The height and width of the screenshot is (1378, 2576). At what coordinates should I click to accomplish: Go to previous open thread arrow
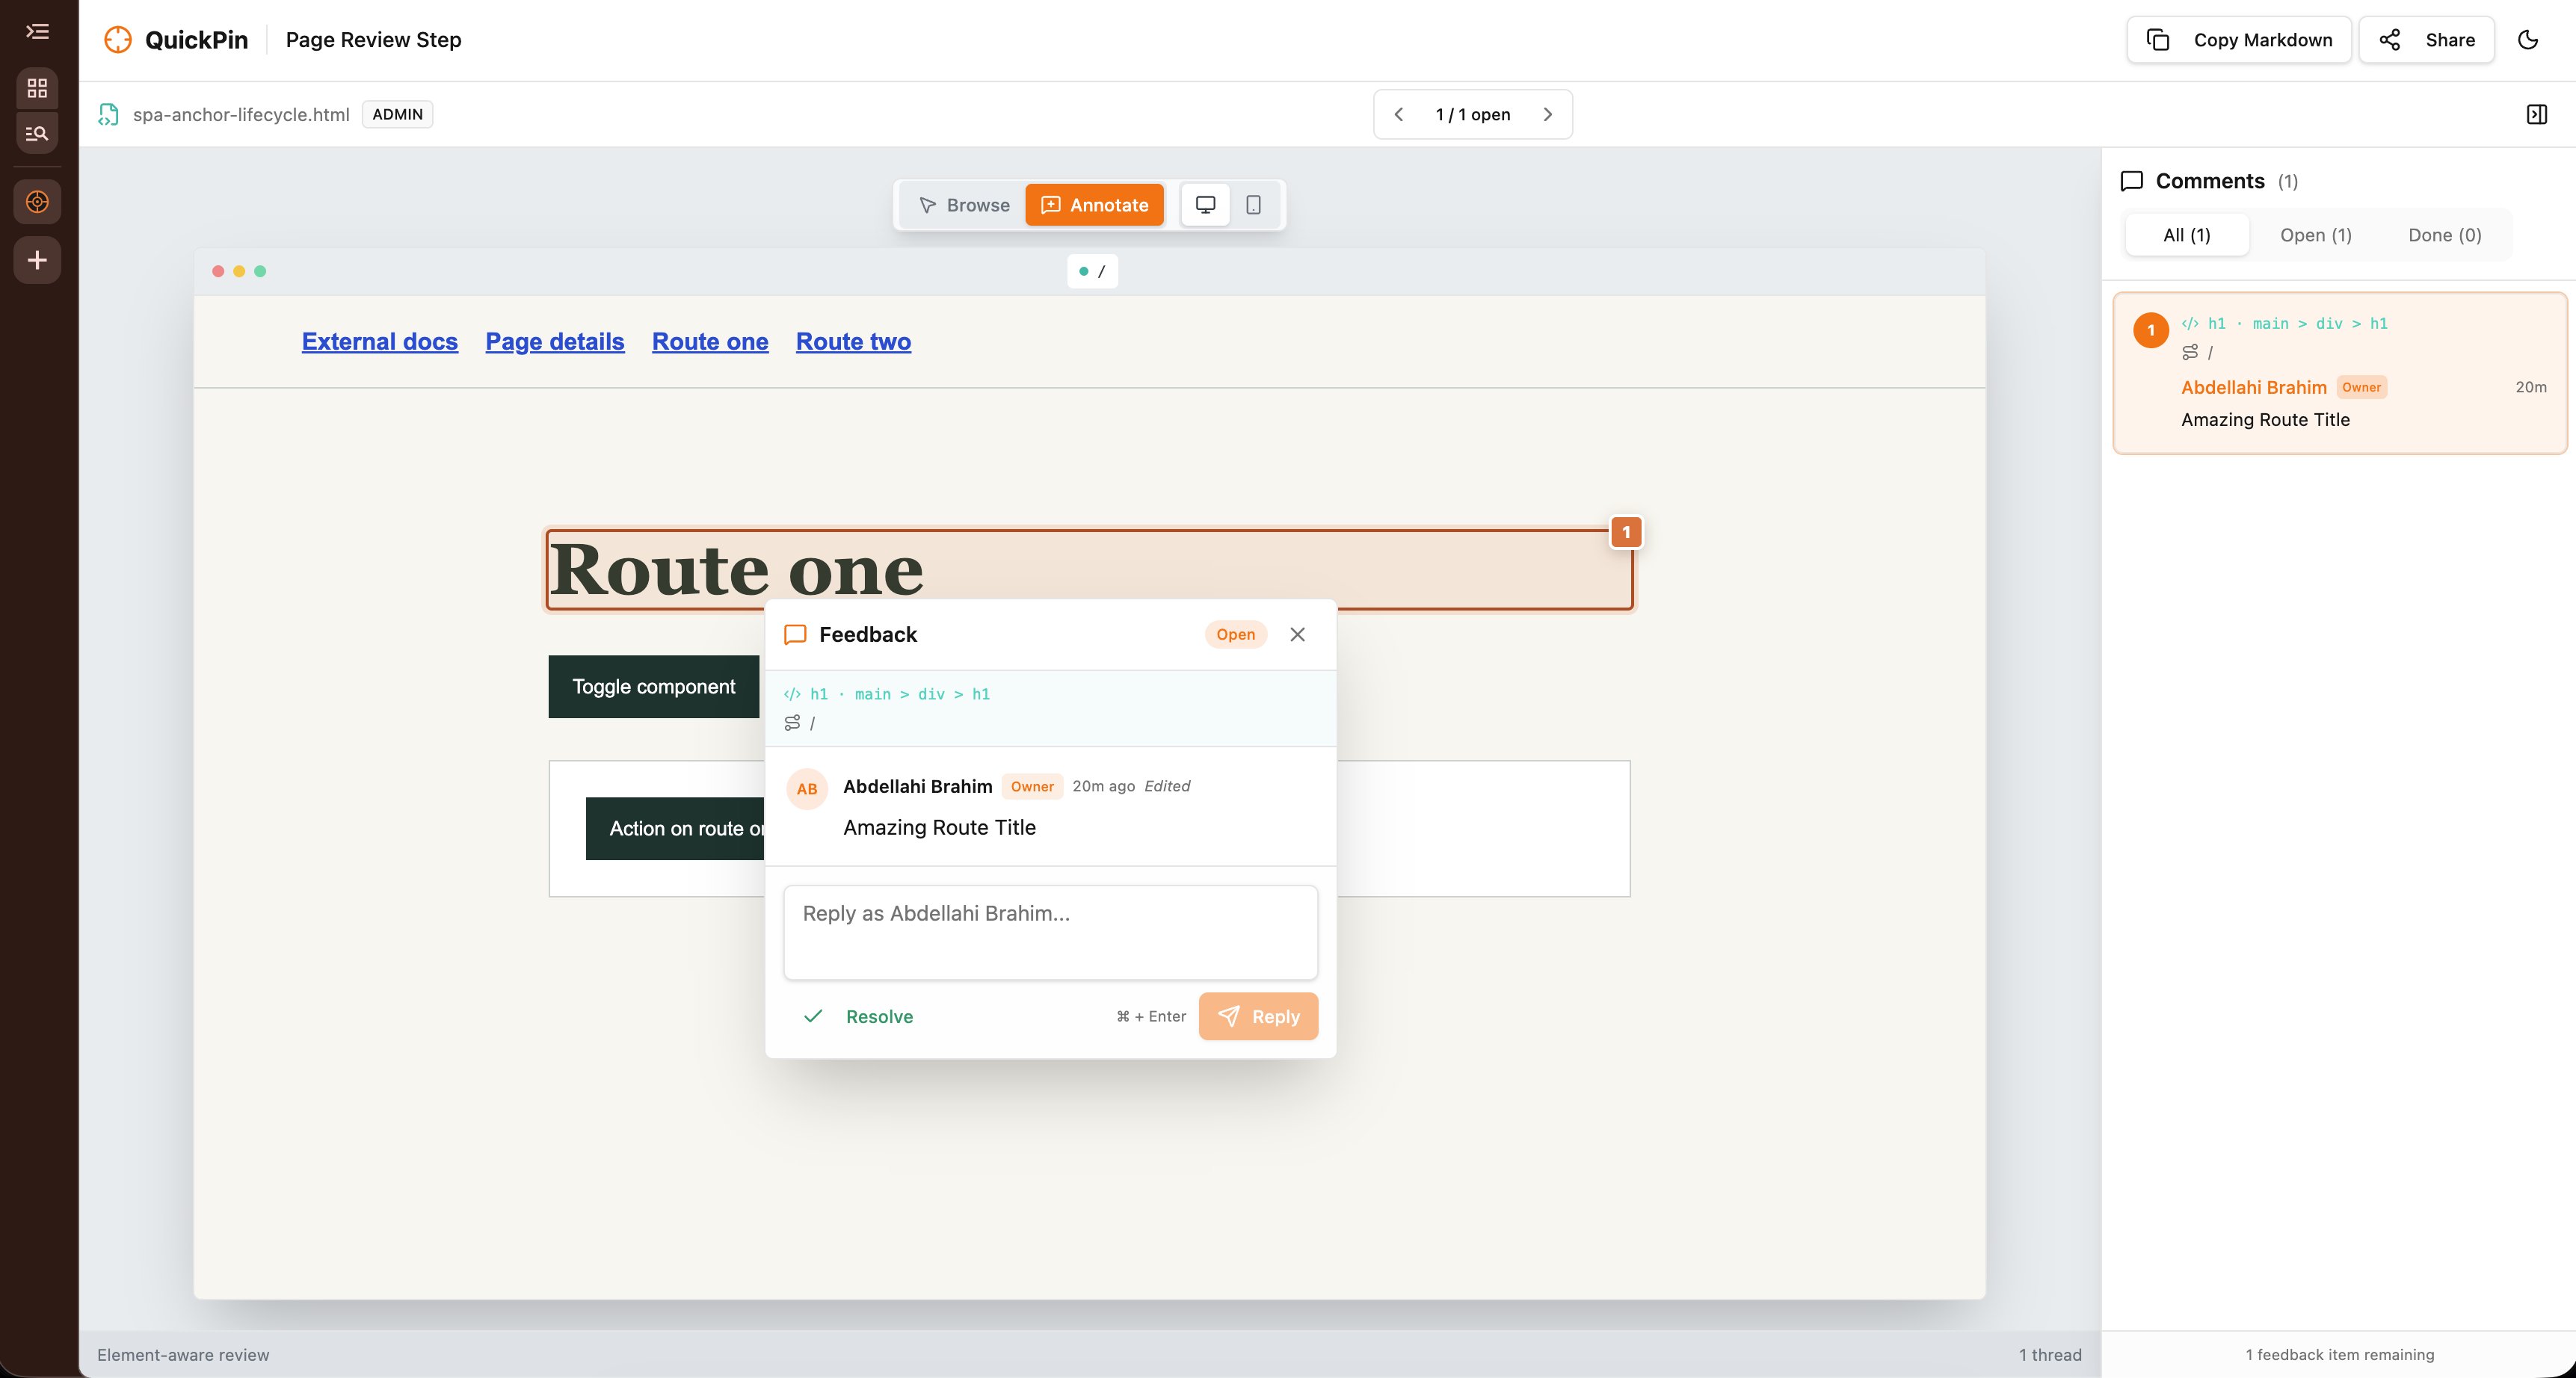coord(1399,114)
